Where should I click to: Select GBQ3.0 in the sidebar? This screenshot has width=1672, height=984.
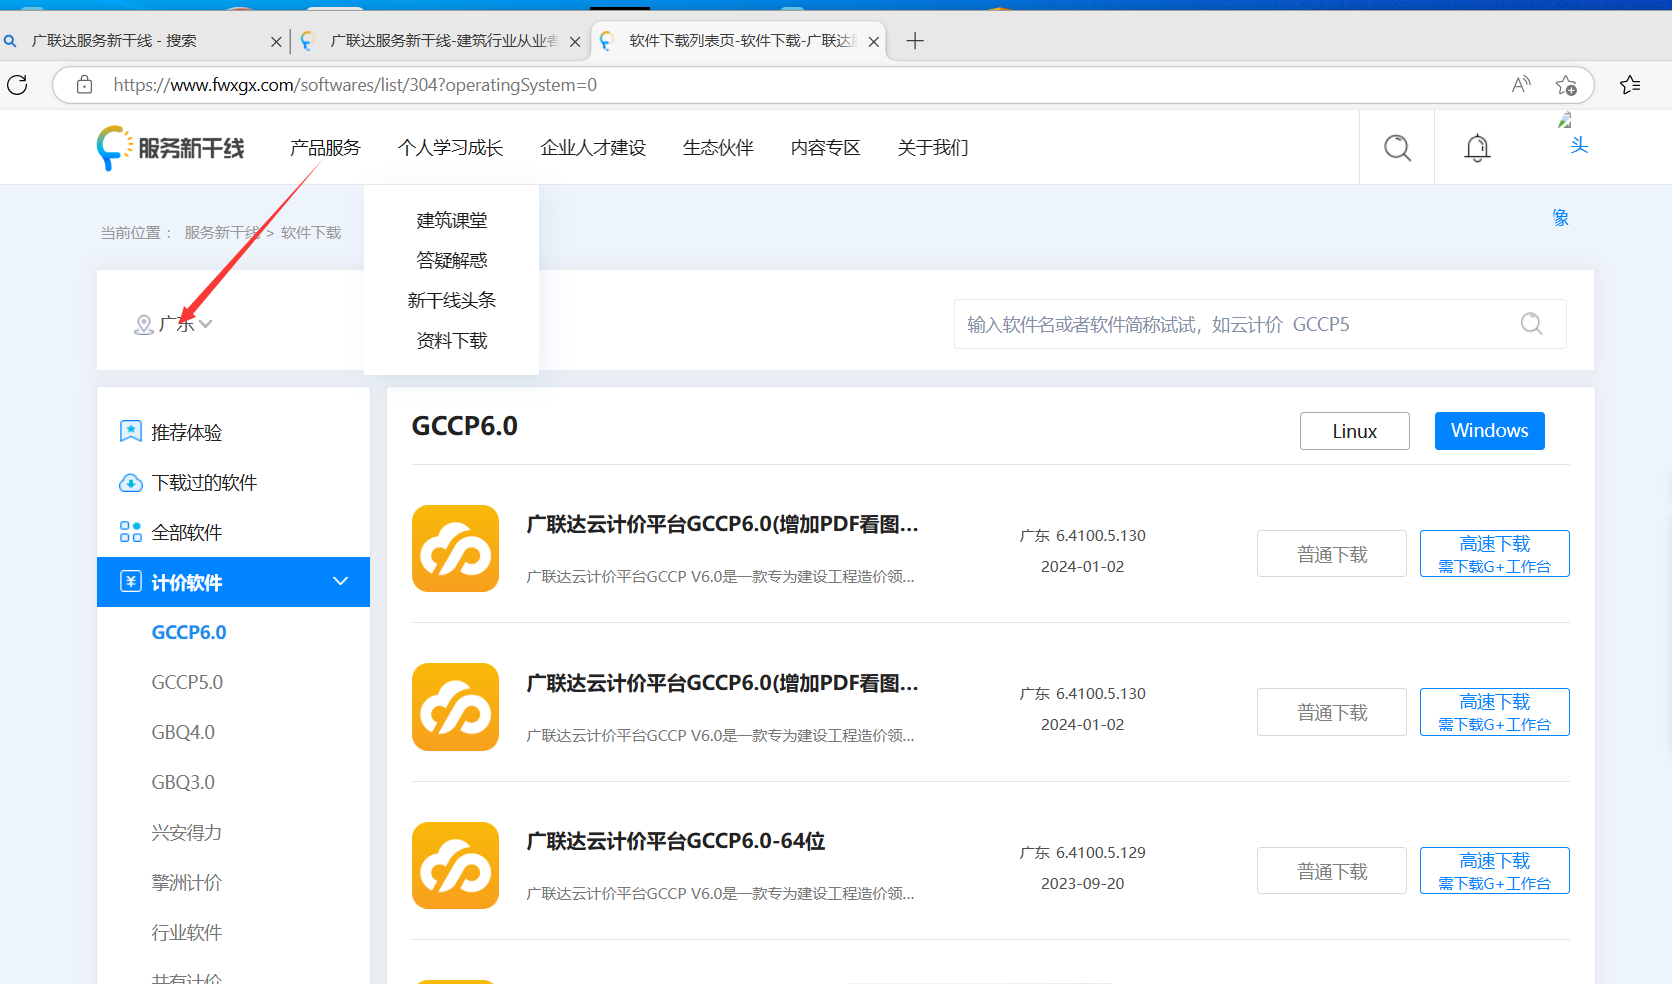[183, 782]
